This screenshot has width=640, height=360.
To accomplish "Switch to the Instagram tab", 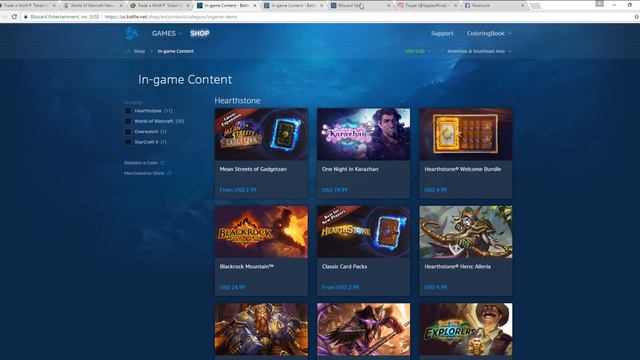I will click(x=427, y=6).
